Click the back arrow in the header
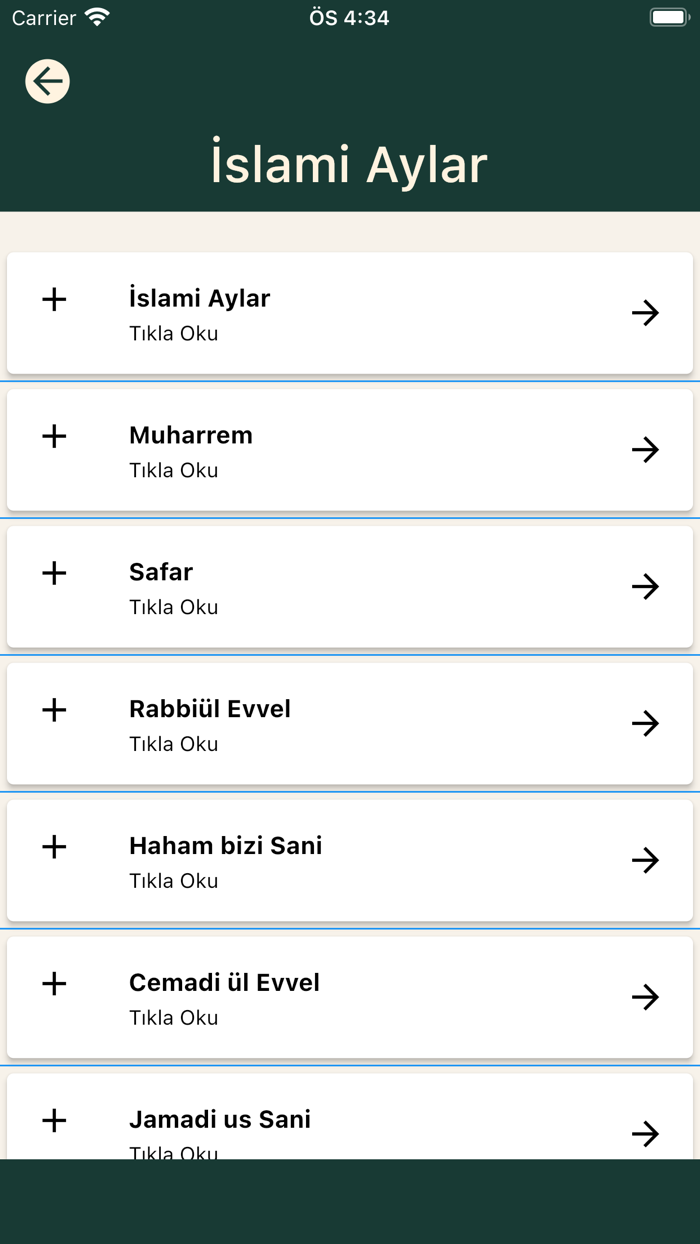The image size is (700, 1244). 47,81
